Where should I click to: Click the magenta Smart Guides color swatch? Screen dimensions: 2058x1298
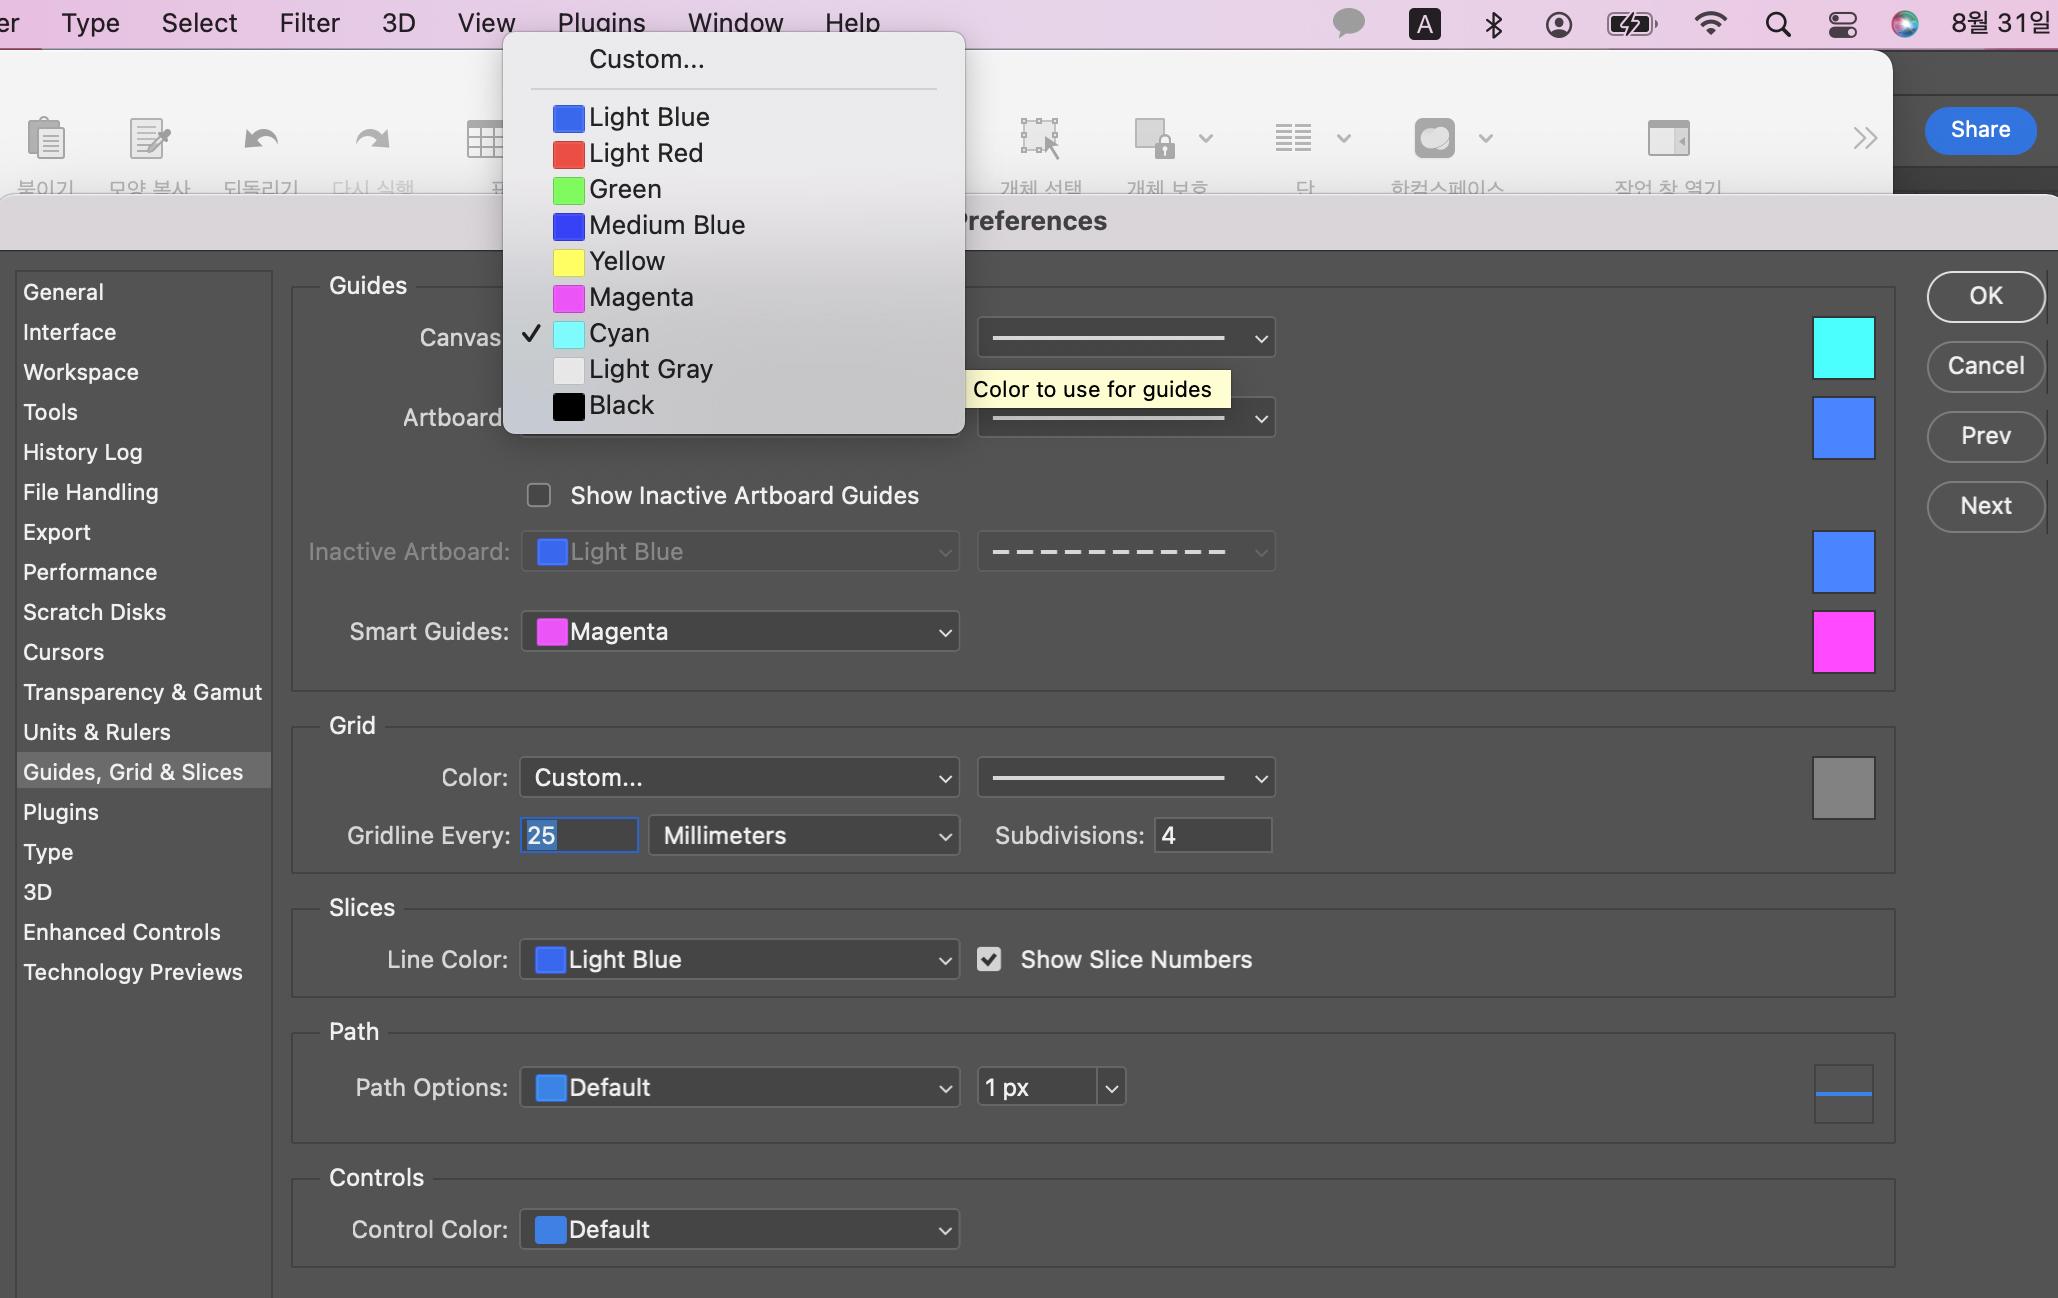click(x=1843, y=642)
